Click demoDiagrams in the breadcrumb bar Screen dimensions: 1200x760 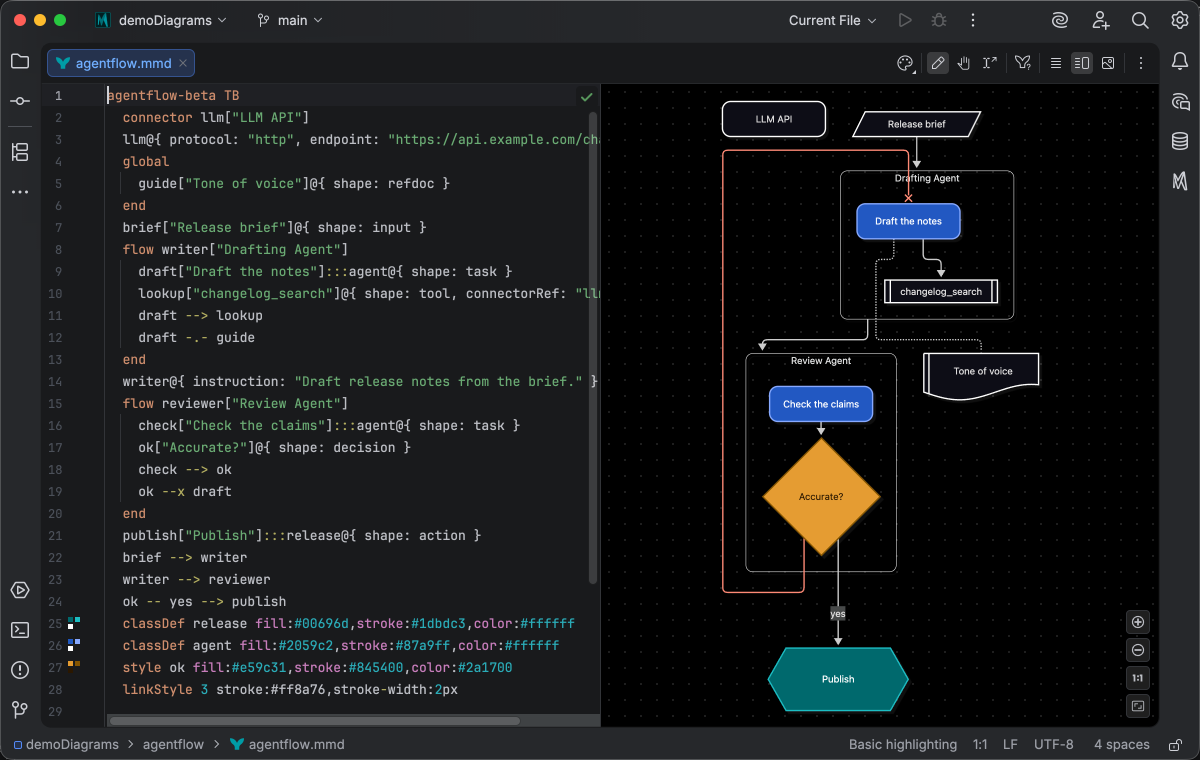tap(66, 744)
